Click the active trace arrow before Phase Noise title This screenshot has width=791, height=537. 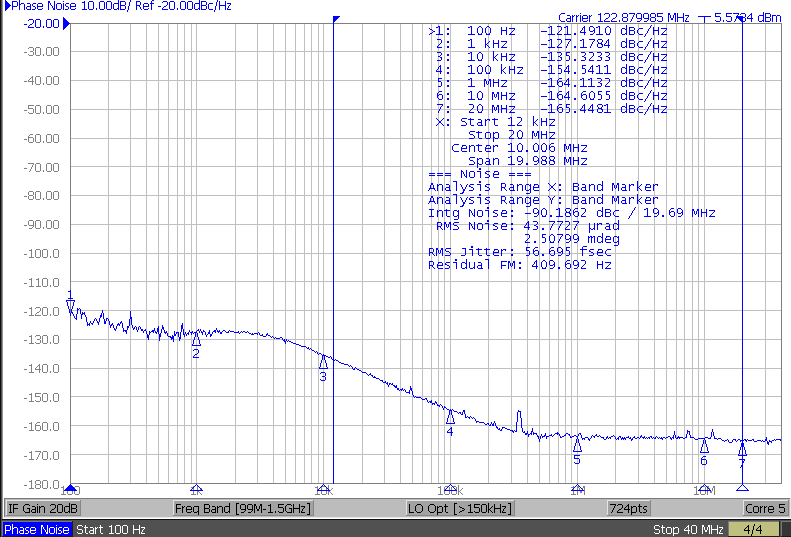[7, 6]
